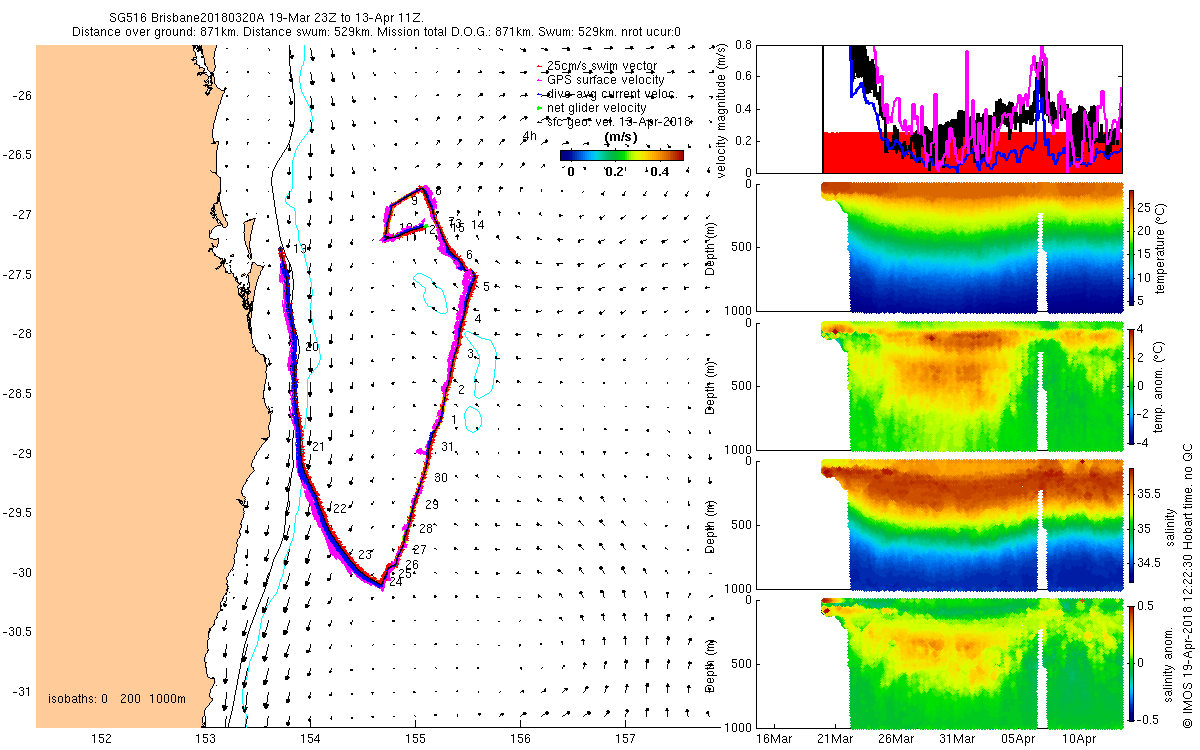Click the '157' longitude tick label
The height and width of the screenshot is (750, 1200).
(x=625, y=739)
